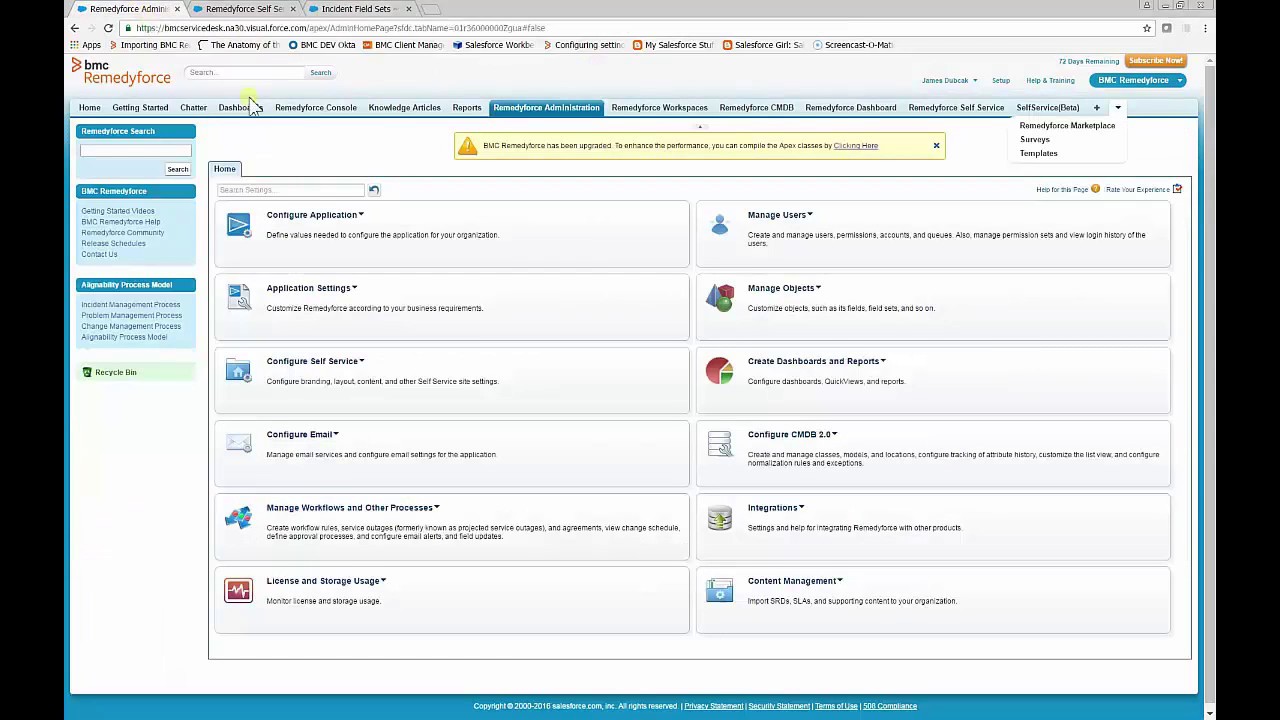Open the Templates menu entry
1280x720 pixels.
click(x=1038, y=154)
